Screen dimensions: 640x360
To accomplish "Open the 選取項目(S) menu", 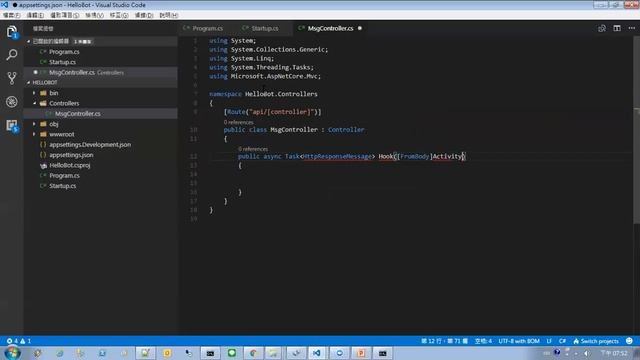I will click(x=64, y=15).
